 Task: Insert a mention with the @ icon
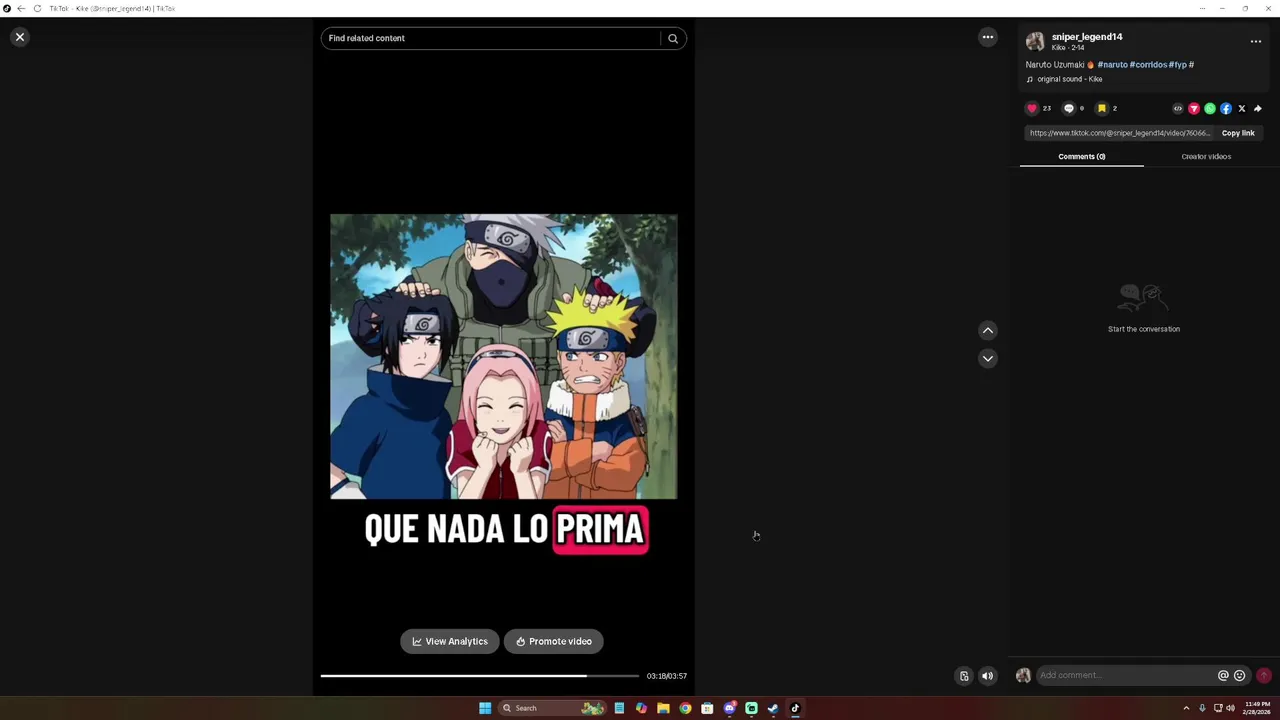[1223, 675]
